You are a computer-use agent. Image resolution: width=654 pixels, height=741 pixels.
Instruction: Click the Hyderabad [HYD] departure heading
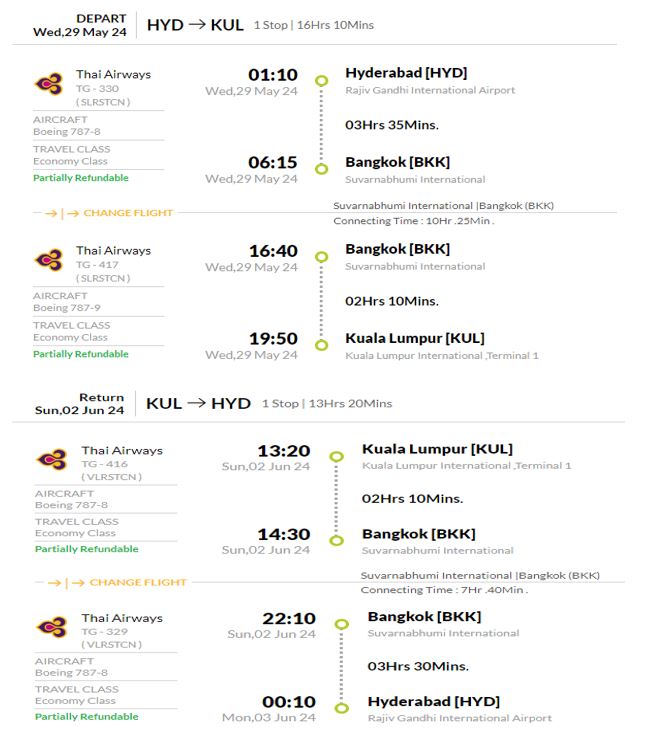406,73
